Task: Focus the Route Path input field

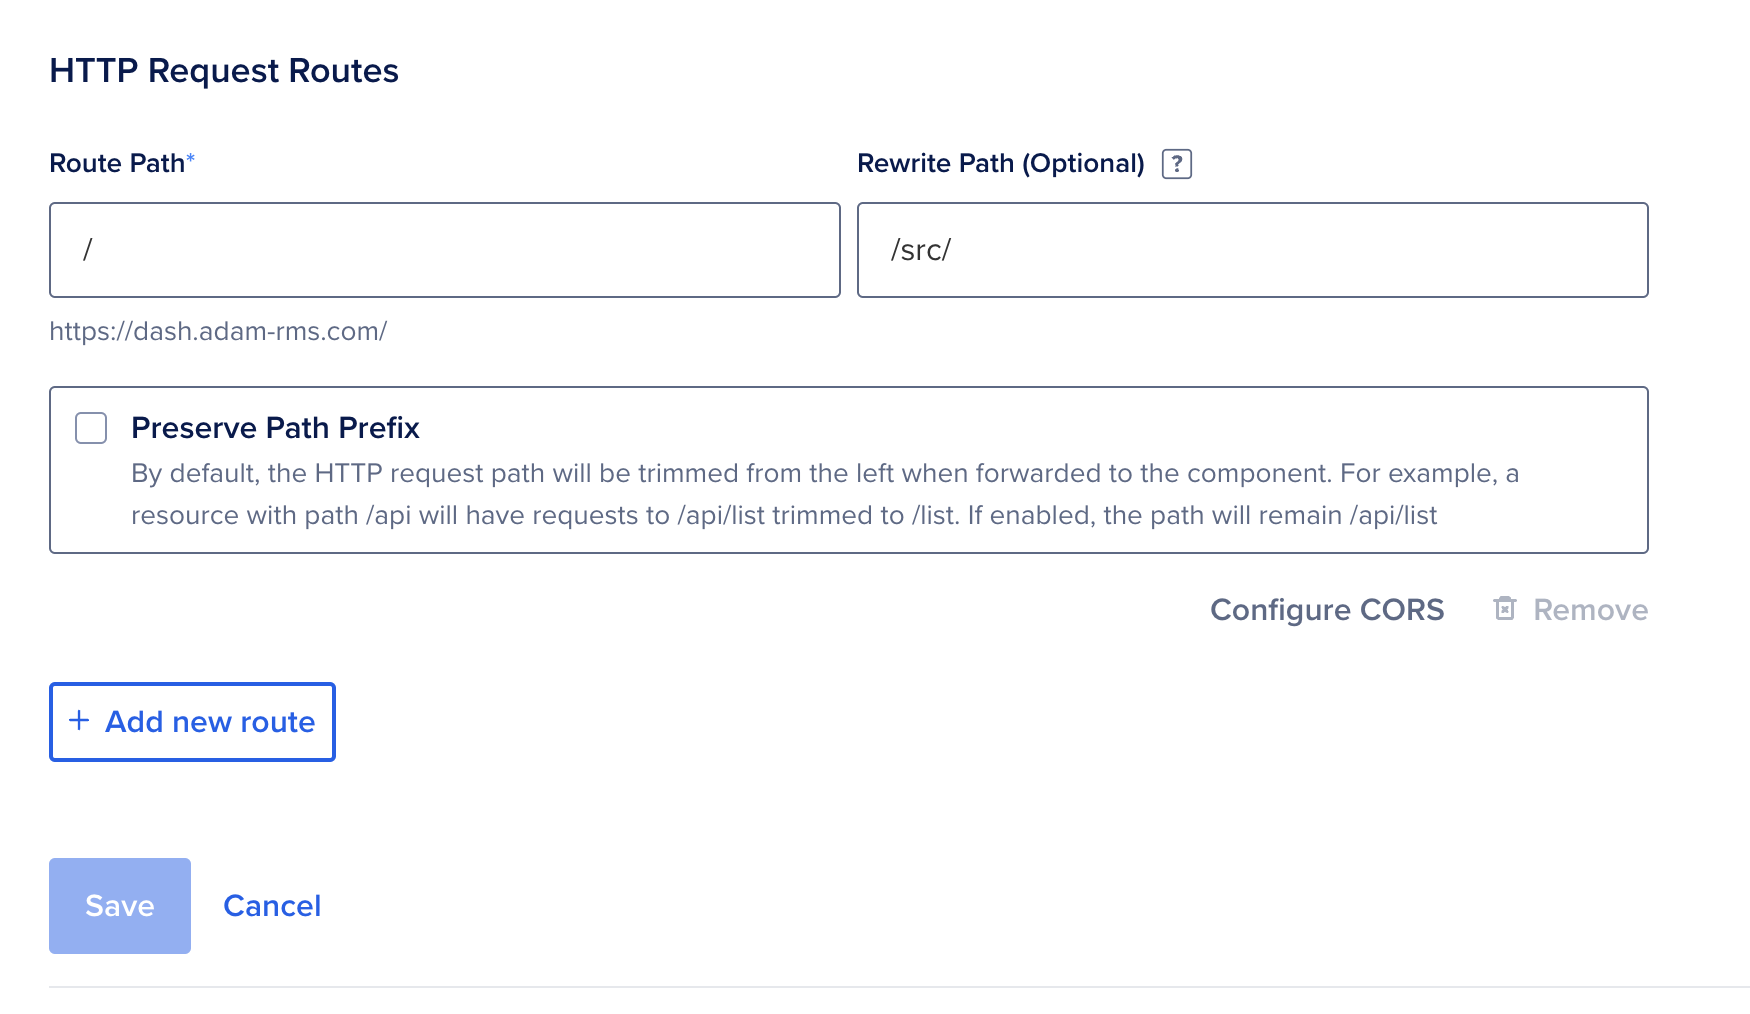Action: 444,250
